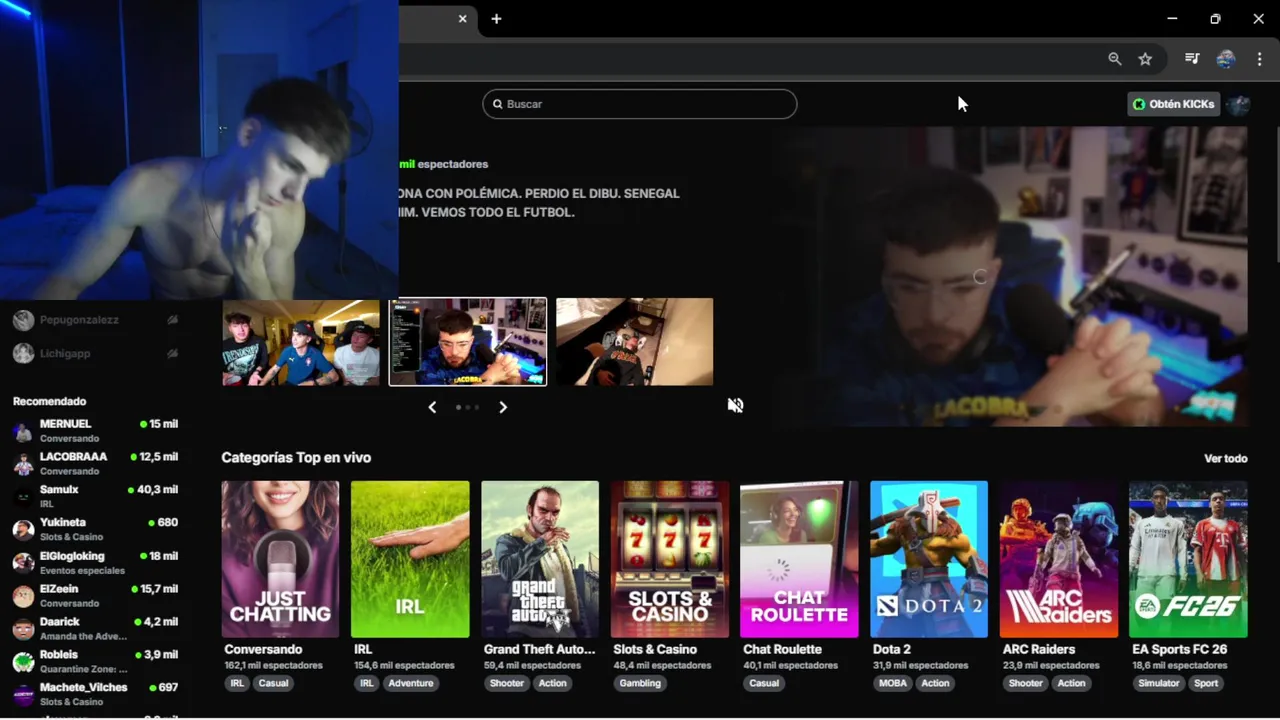Click ElGlogloking's avatar icon
This screenshot has height=720, width=1280.
(23, 564)
